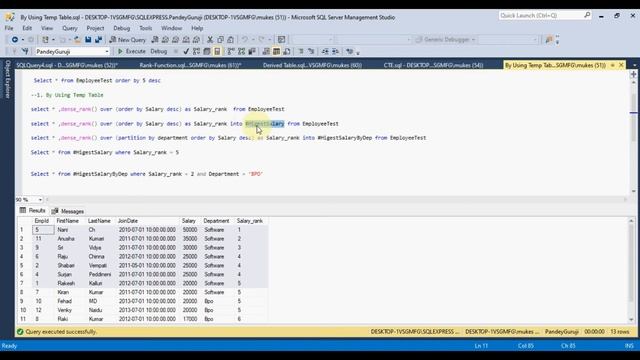Display Estimated Execution Plan icon
The height and width of the screenshot is (360, 640).
tap(196, 51)
